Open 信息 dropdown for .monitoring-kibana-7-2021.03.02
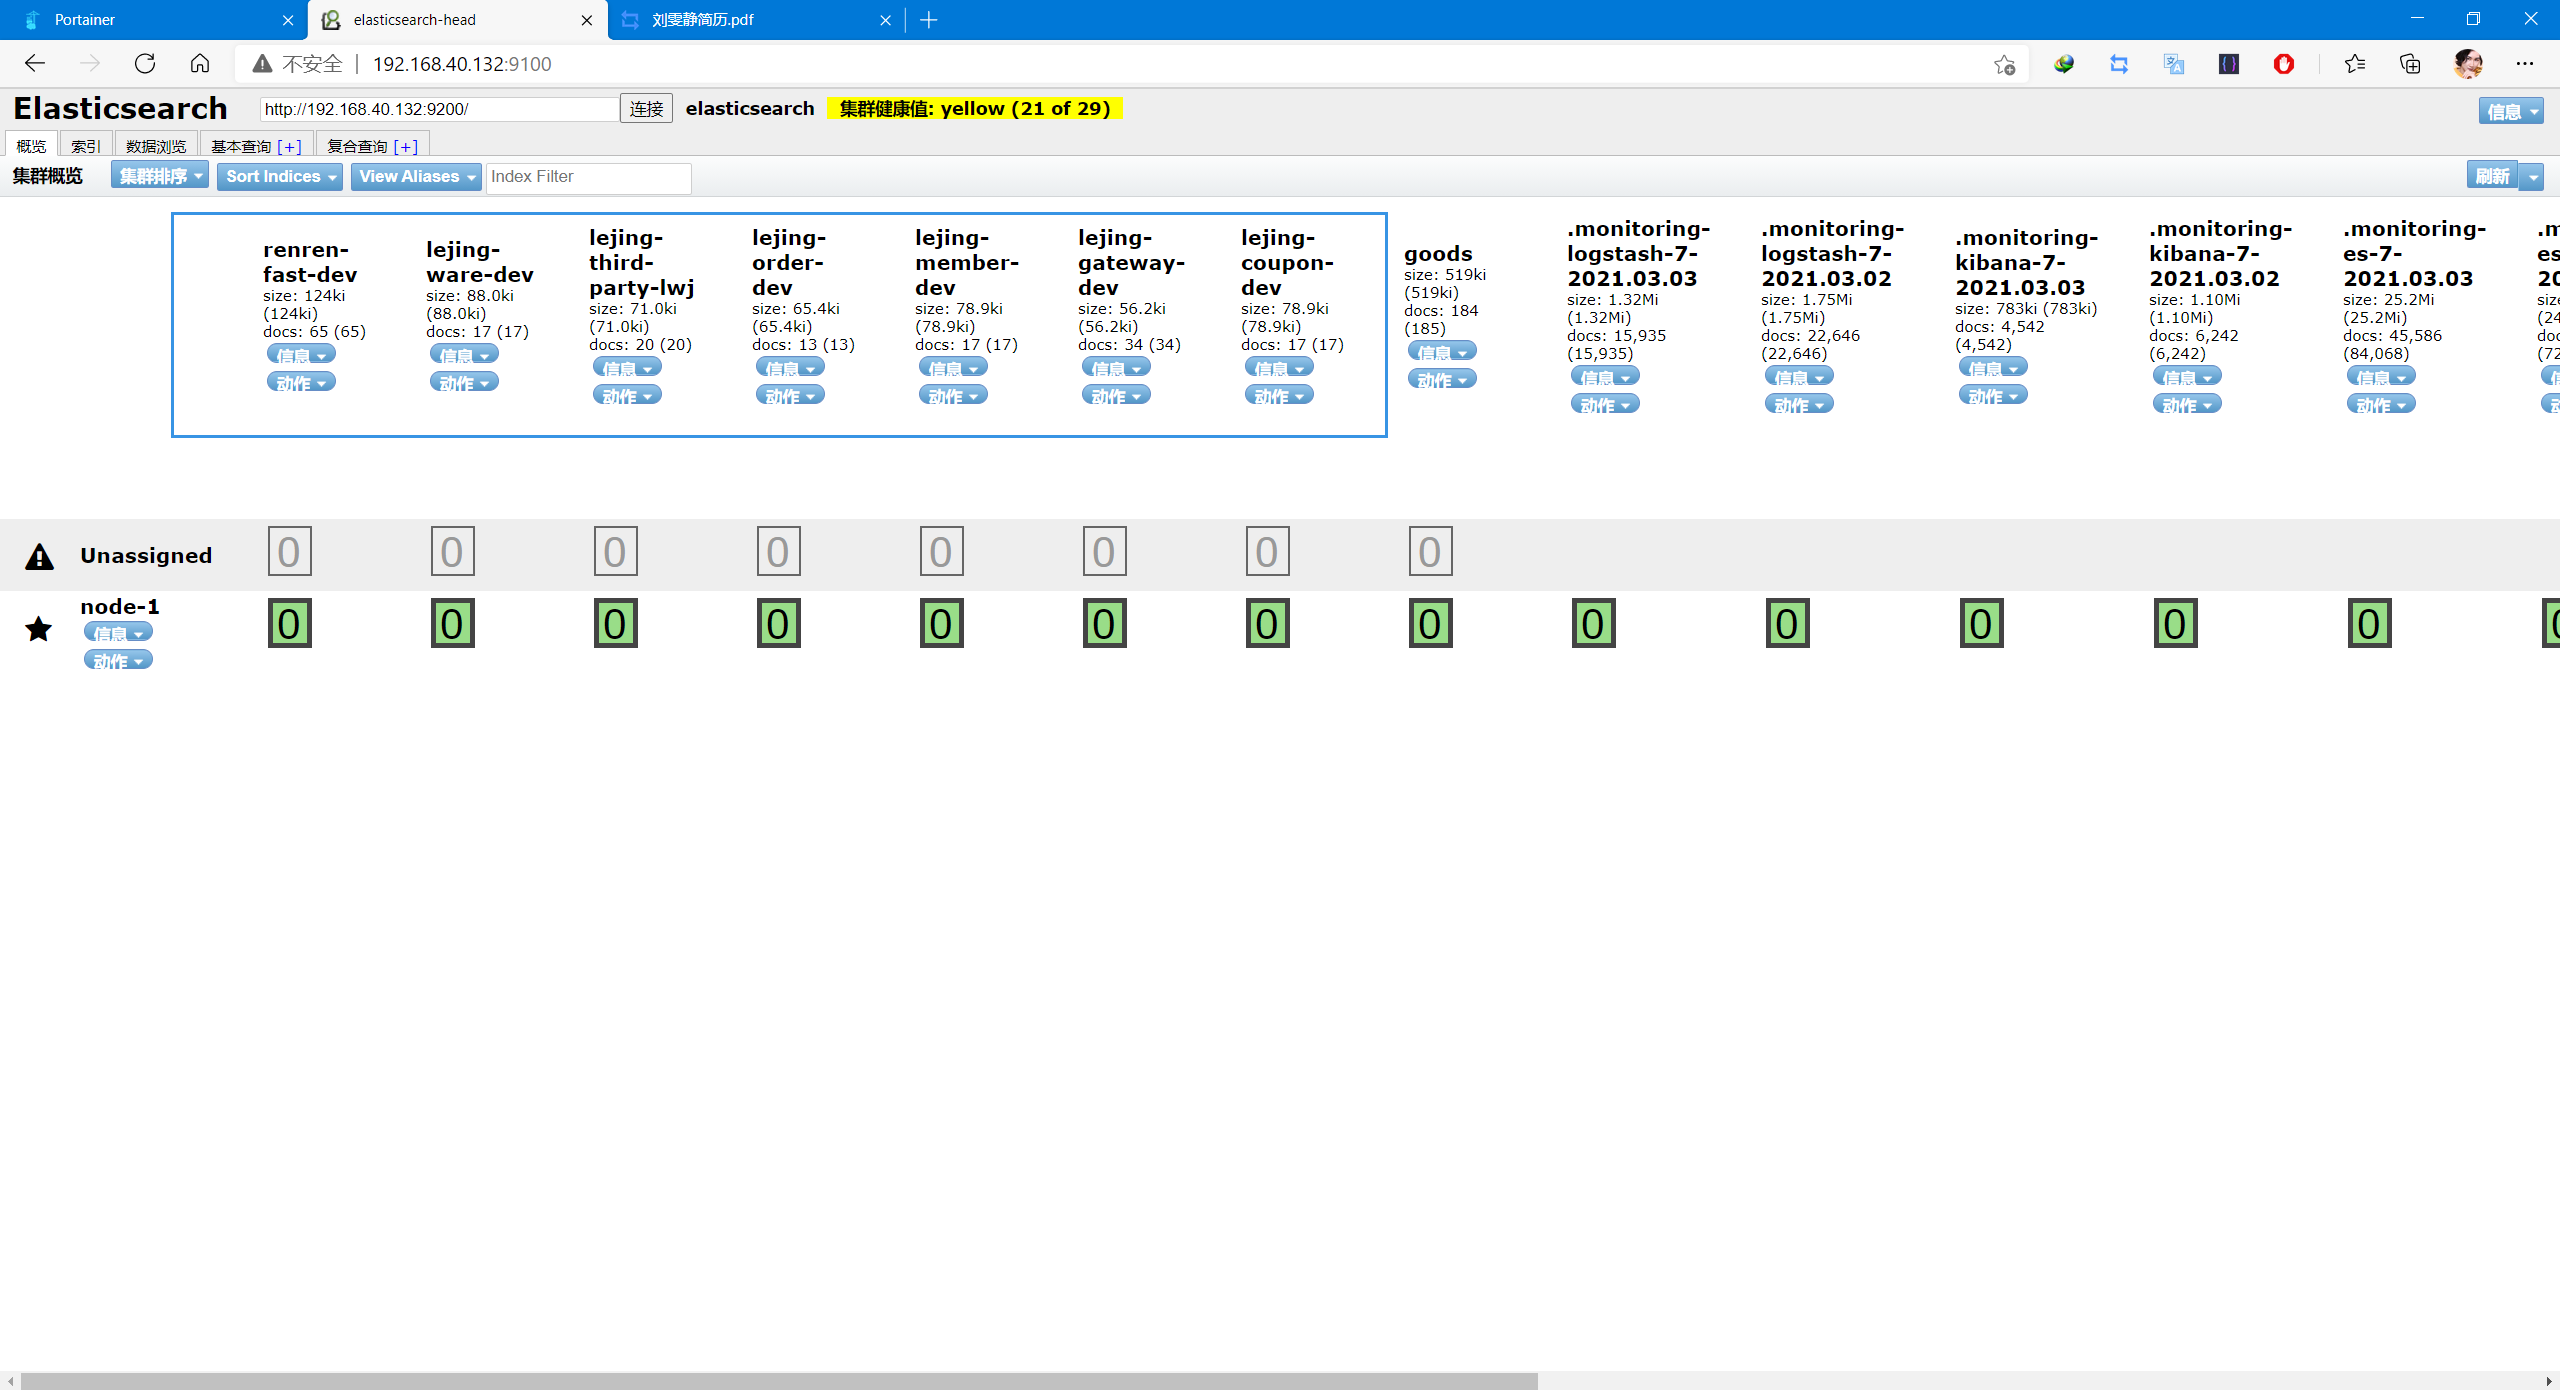 coord(2187,377)
